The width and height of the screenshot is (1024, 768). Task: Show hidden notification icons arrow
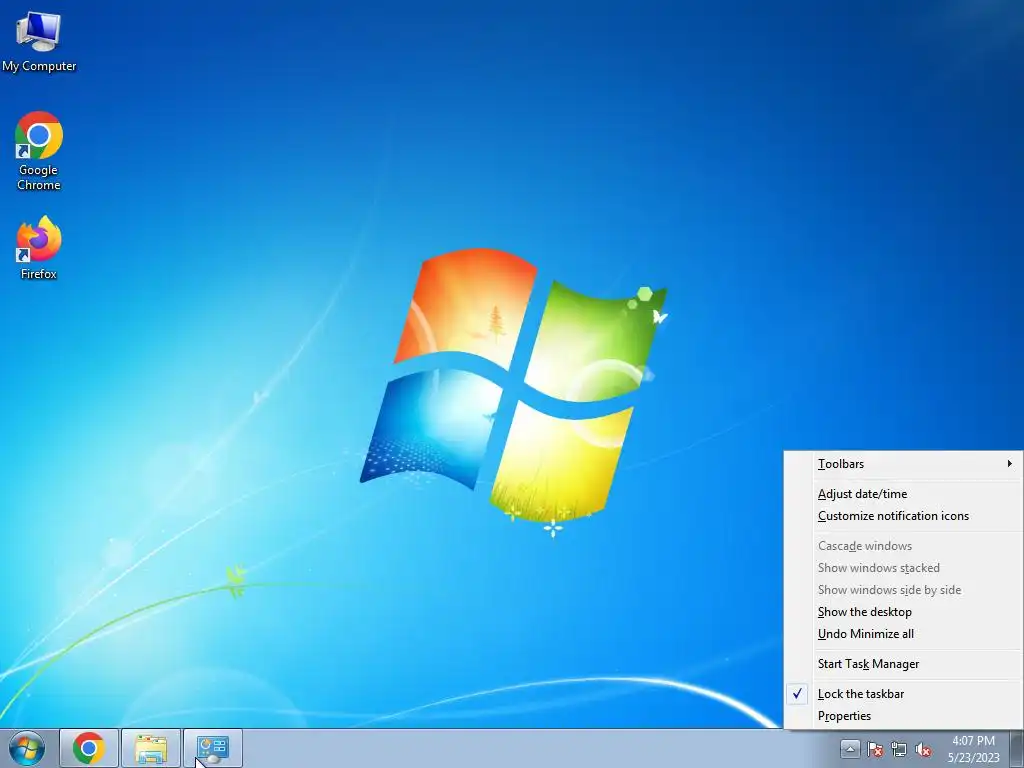(x=850, y=748)
